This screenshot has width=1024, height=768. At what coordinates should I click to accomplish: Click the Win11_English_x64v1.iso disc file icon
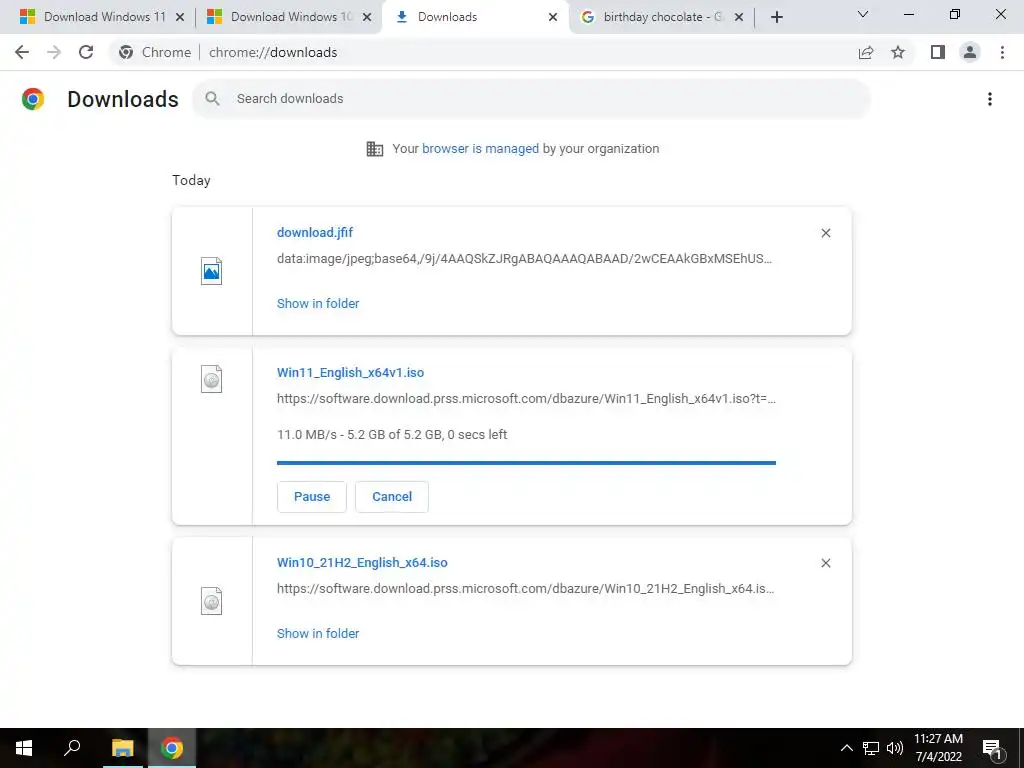212,379
